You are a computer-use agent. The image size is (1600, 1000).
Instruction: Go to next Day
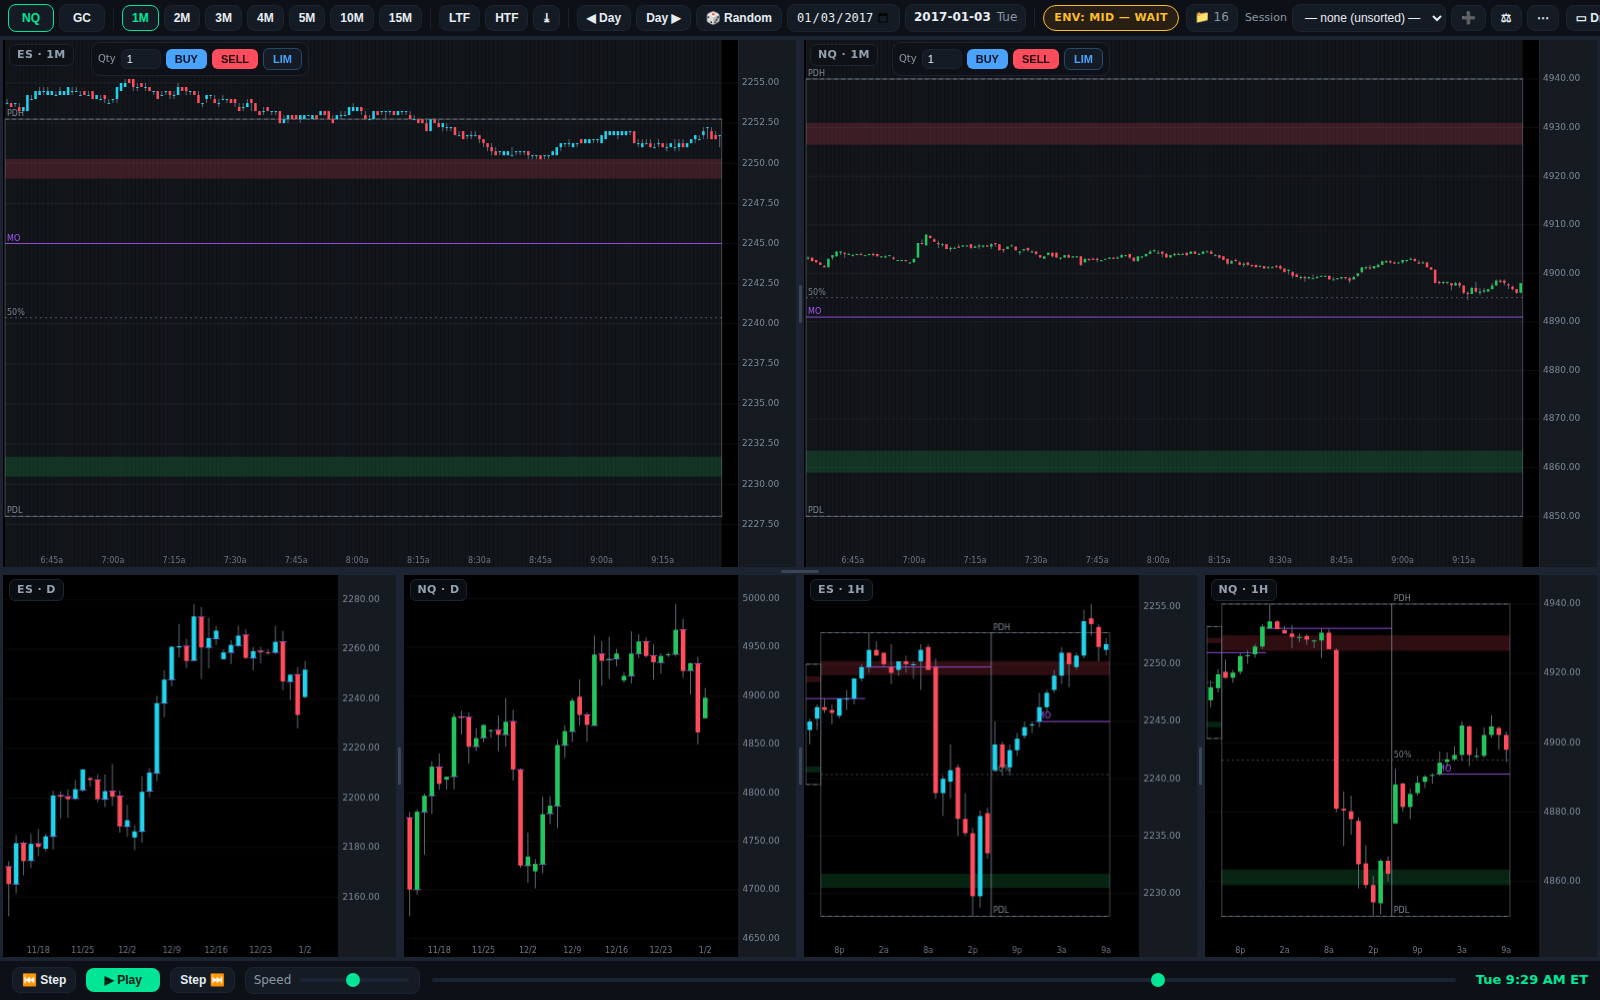click(x=663, y=18)
